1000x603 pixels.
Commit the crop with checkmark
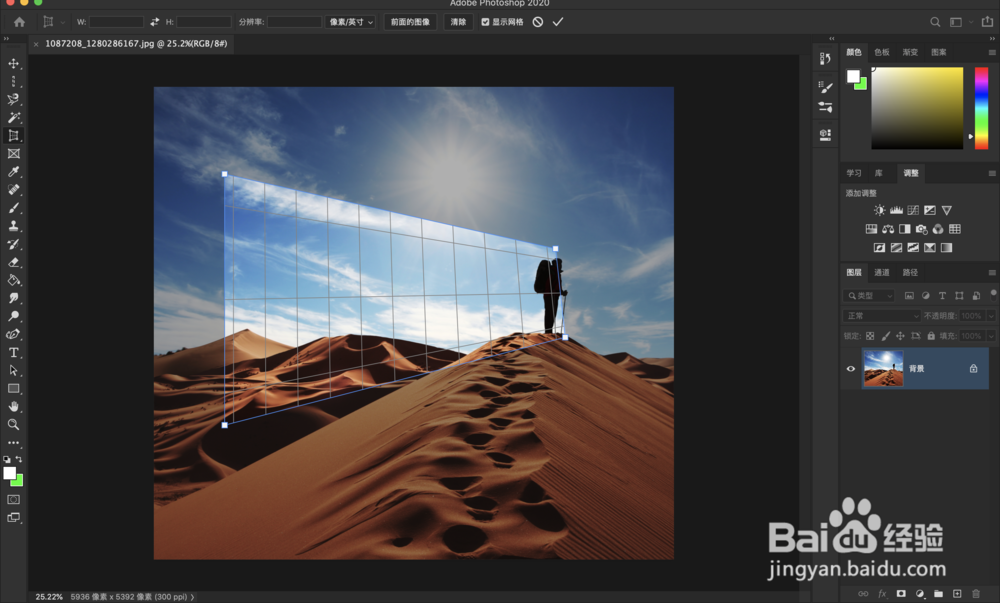(x=558, y=22)
